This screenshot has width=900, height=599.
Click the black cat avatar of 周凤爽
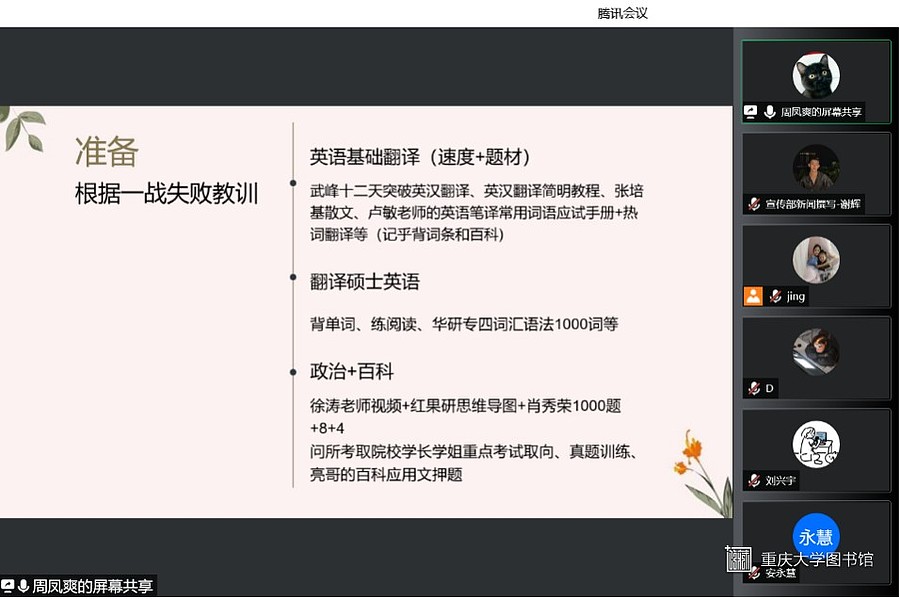pyautogui.click(x=816, y=75)
